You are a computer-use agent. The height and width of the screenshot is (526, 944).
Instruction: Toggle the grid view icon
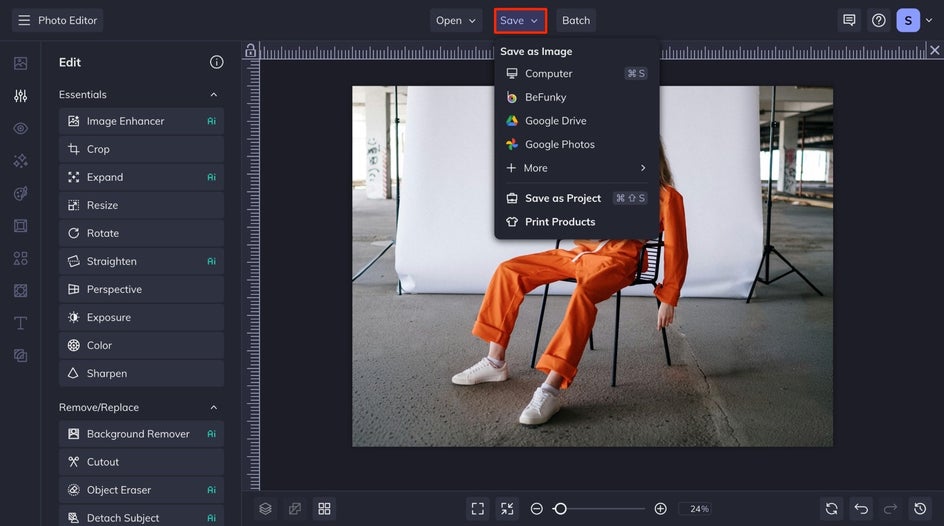click(x=324, y=509)
